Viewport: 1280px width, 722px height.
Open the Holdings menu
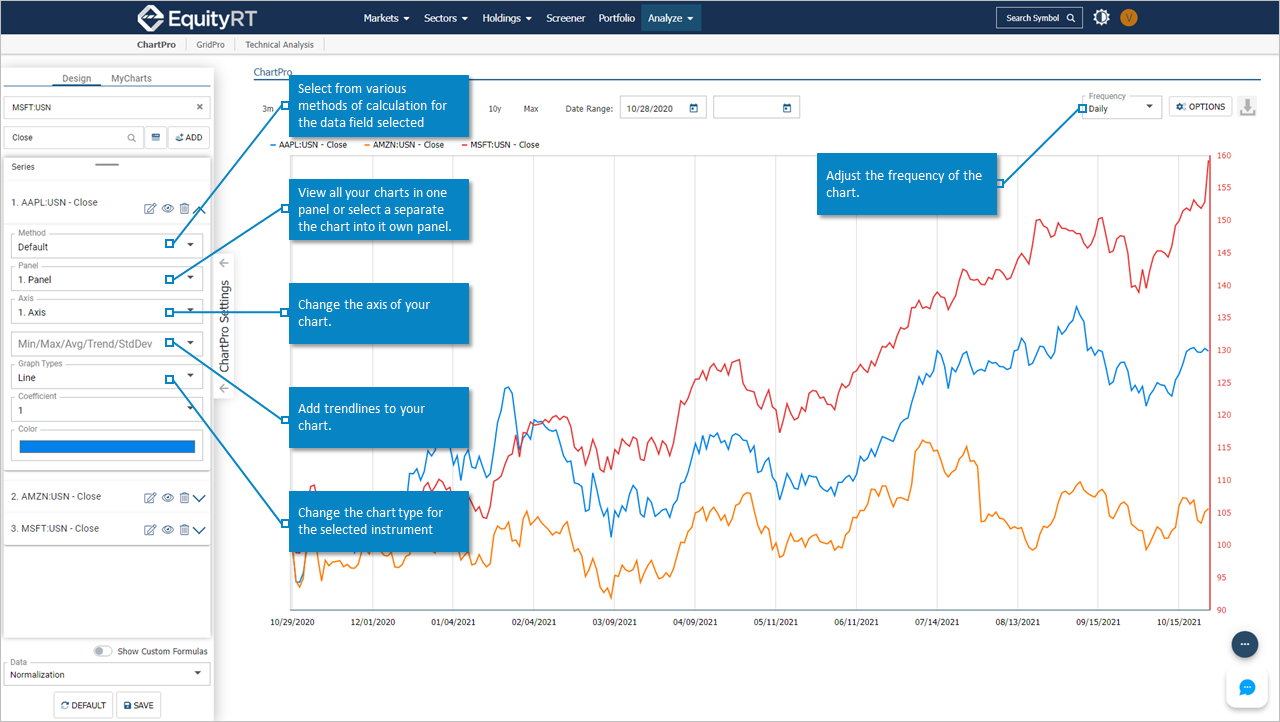pos(506,18)
